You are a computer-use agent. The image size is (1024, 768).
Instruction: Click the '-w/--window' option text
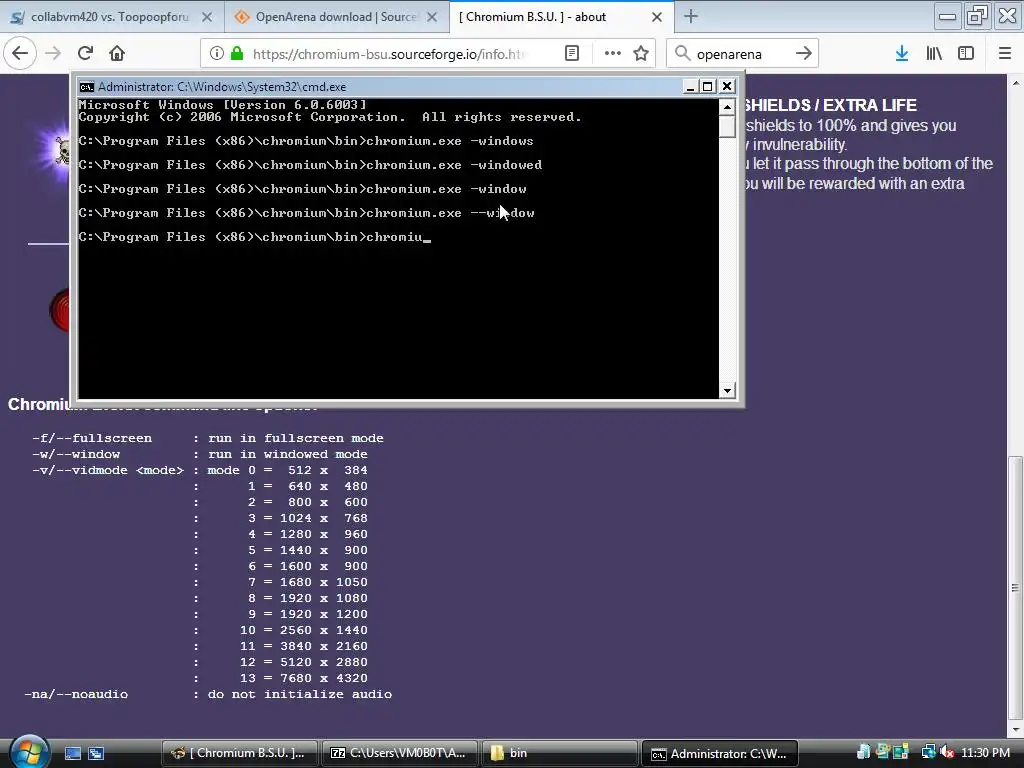tap(76, 454)
